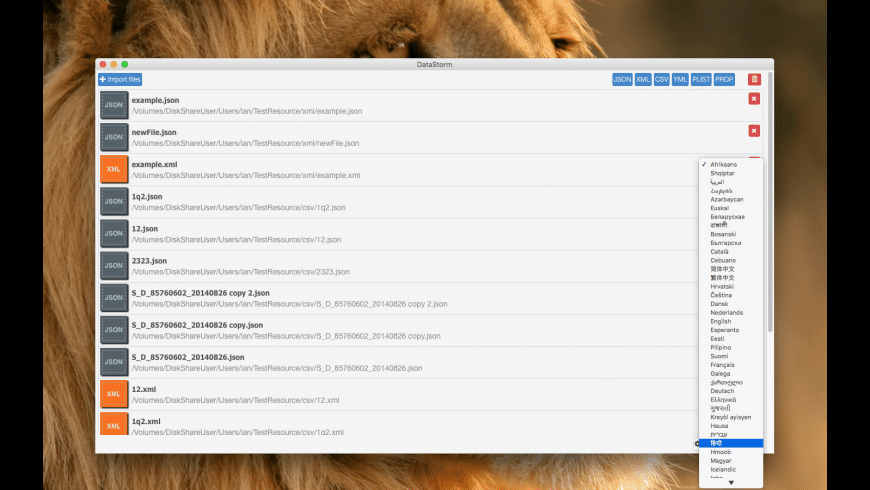
Task: Click the PLIST format toolbar button
Action: [701, 79]
